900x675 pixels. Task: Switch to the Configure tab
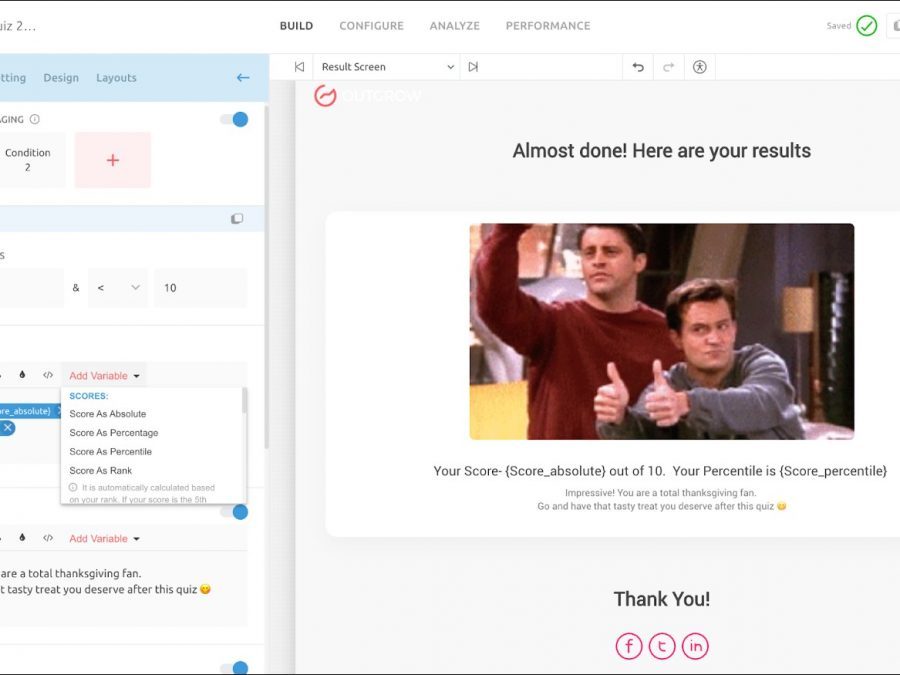click(x=371, y=26)
